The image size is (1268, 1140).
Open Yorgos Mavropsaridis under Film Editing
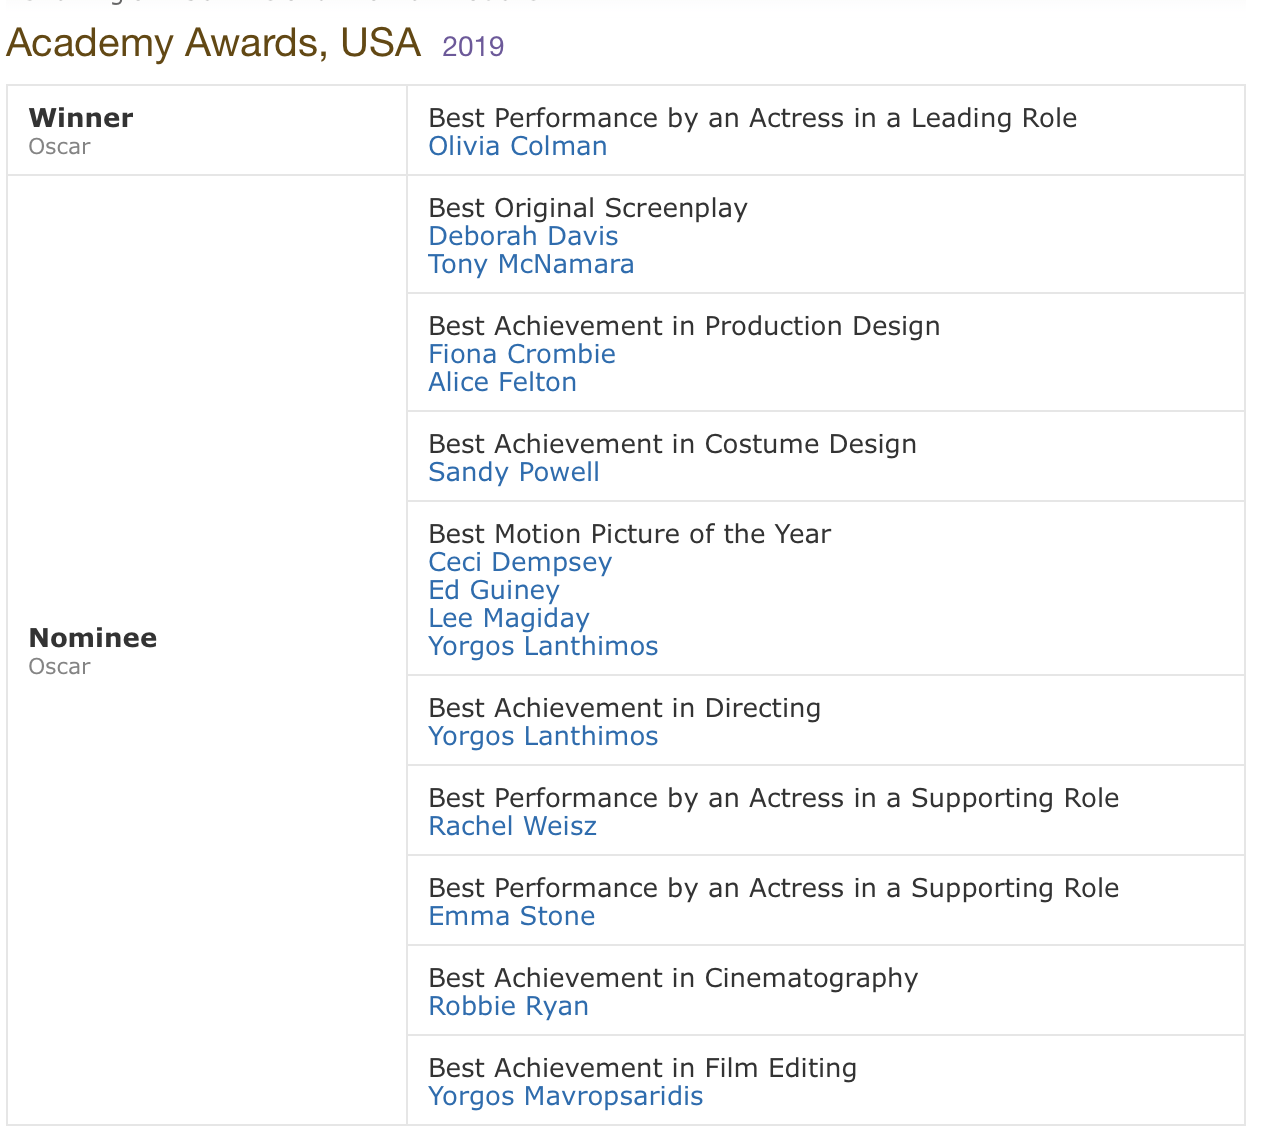[x=565, y=1096]
